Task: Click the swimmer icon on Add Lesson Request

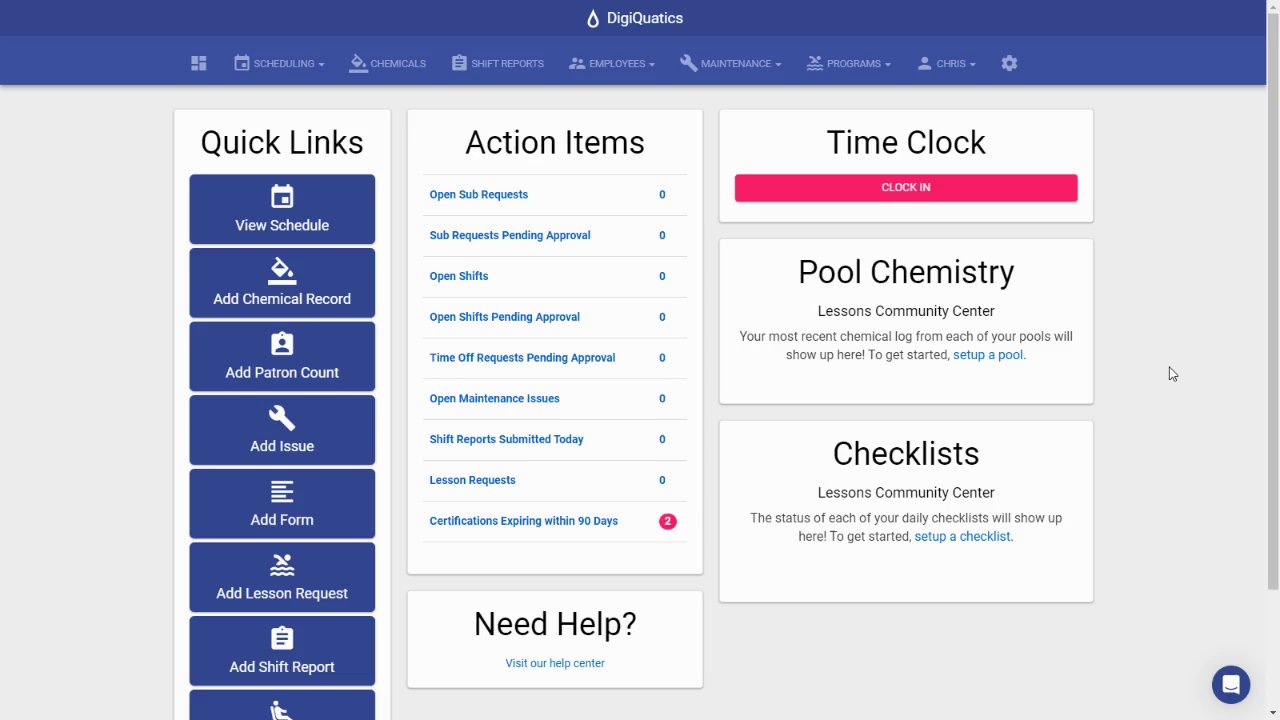Action: click(282, 565)
